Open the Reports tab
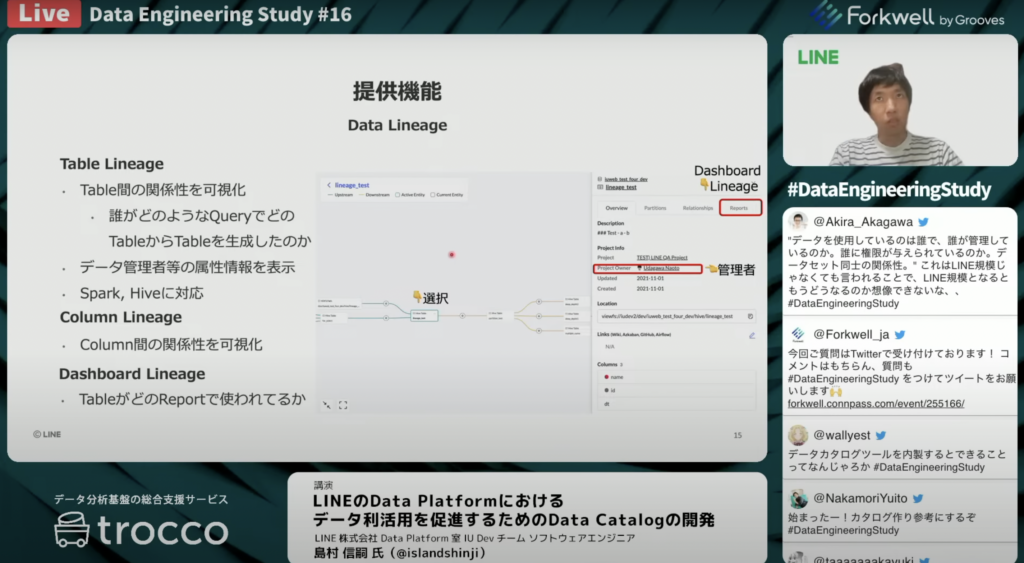 739,208
